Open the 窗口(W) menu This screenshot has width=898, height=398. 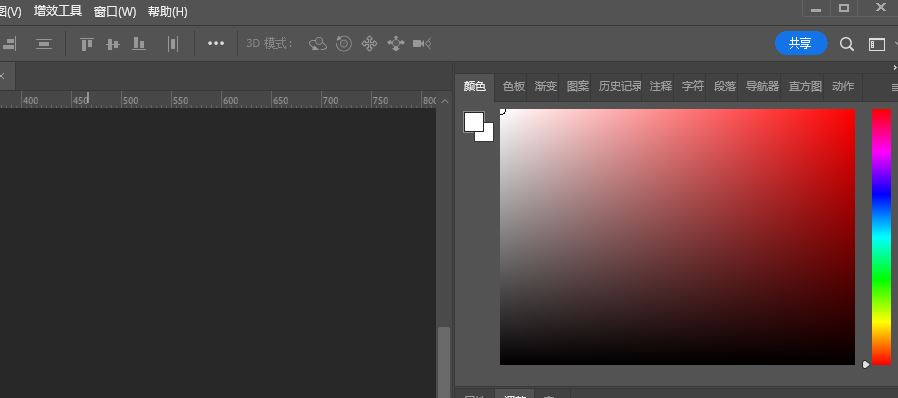pos(115,11)
